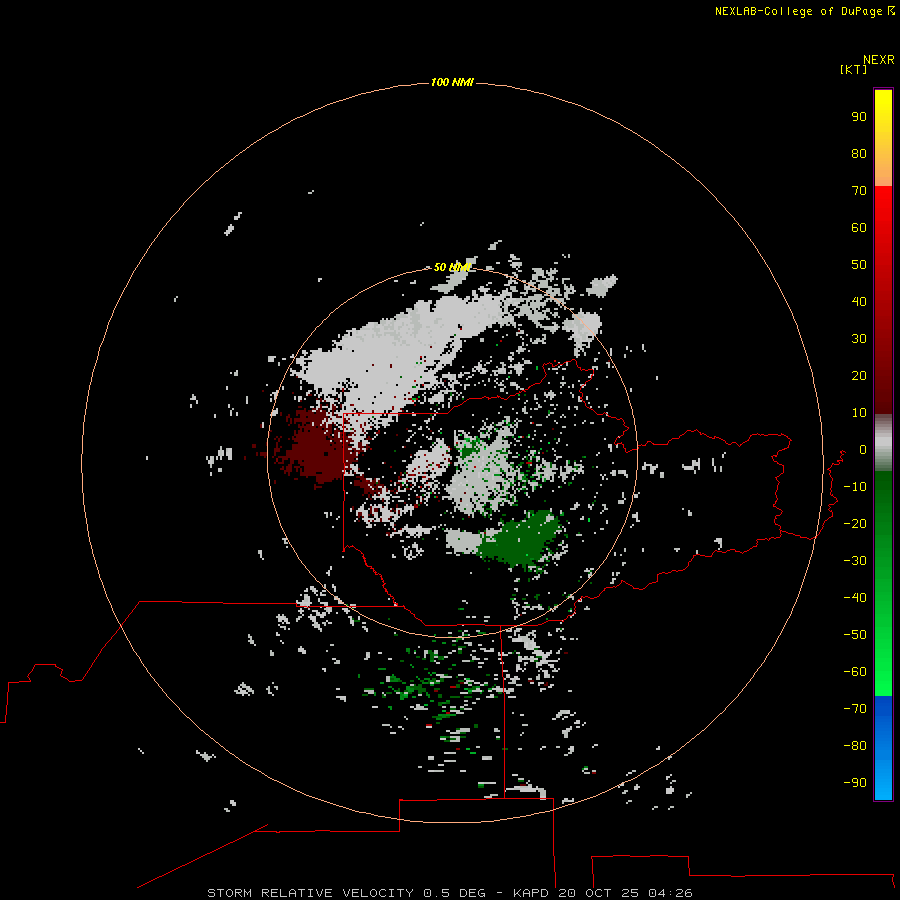This screenshot has height=900, width=900.
Task: Click the -20 value on velocity scale
Action: [x=855, y=523]
